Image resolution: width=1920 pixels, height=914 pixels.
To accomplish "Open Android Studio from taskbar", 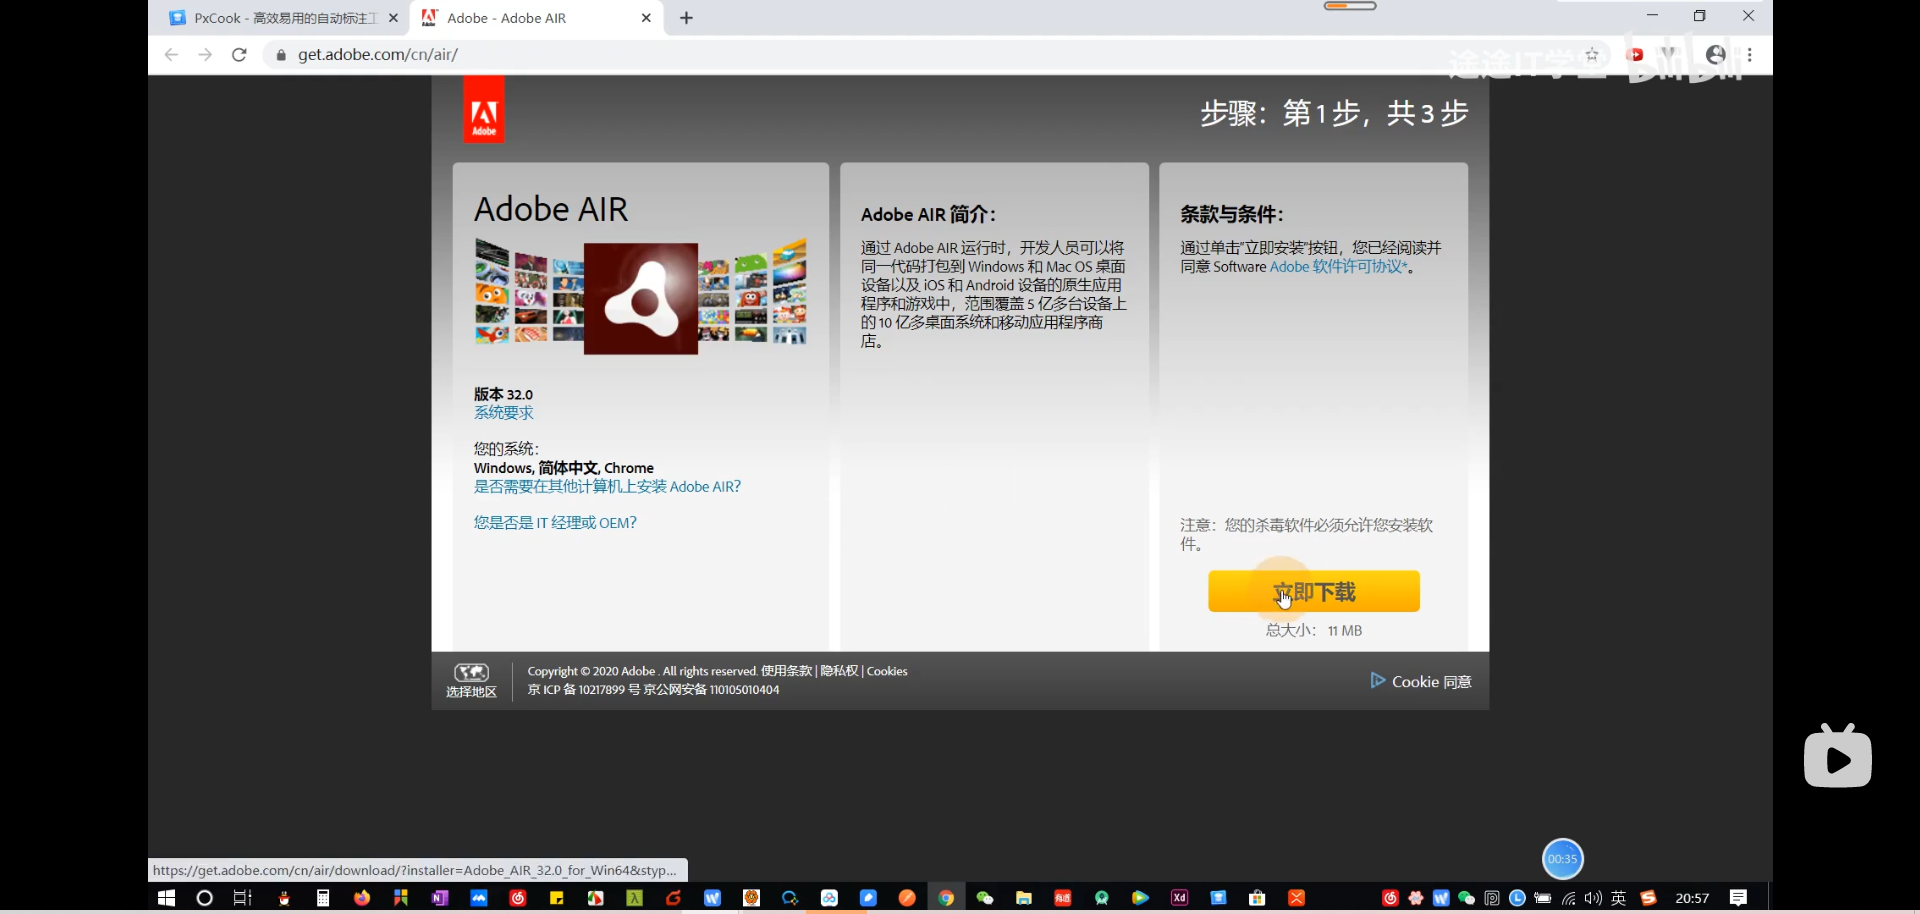I will click(1102, 898).
